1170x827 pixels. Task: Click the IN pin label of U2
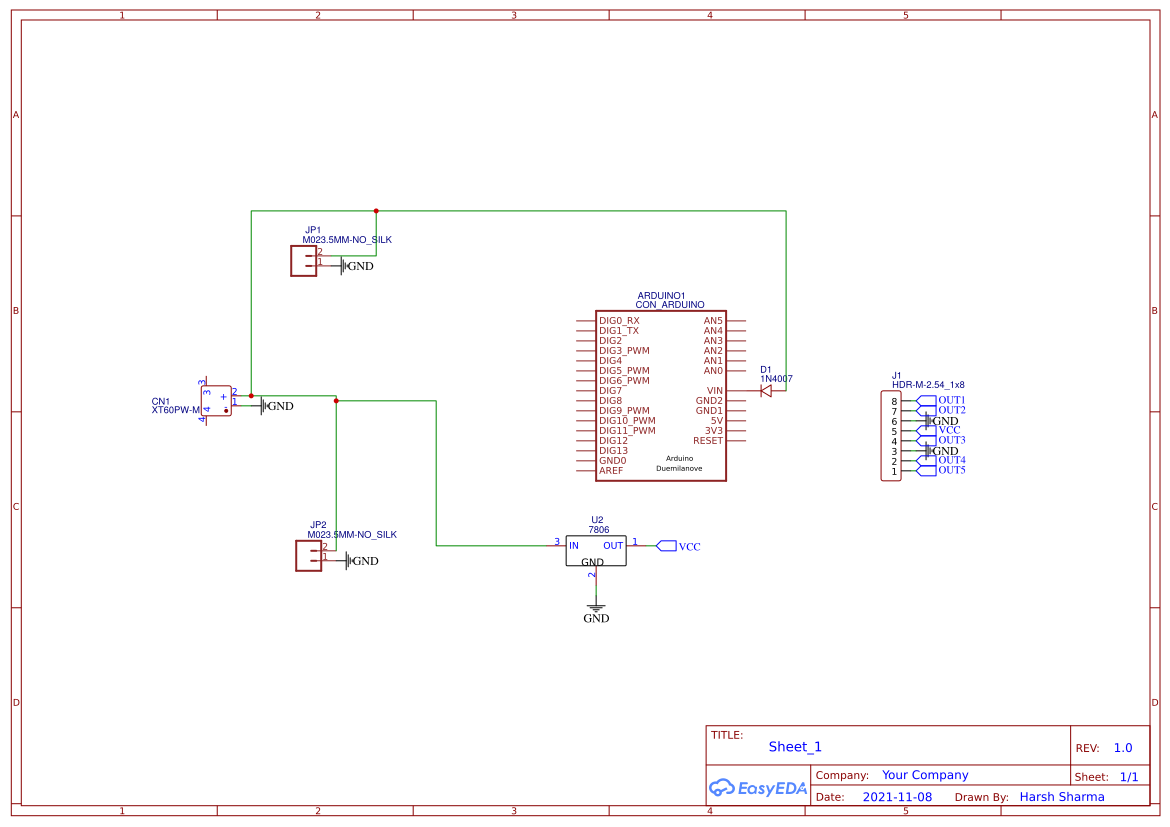[x=574, y=546]
